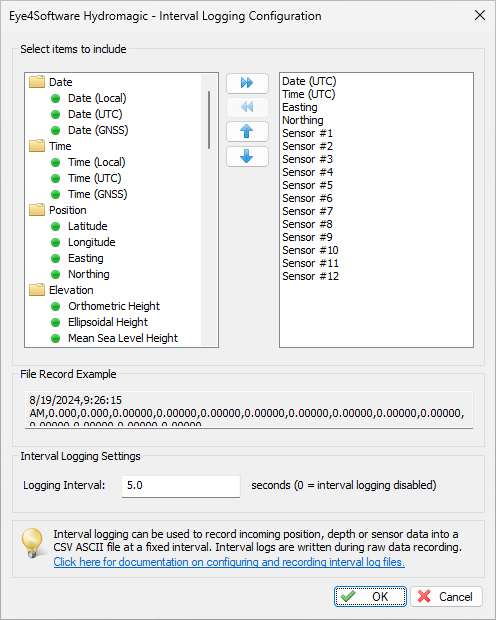The width and height of the screenshot is (496, 620).
Task: Select Date (UTC) in the available items tree
Action: coord(95,114)
